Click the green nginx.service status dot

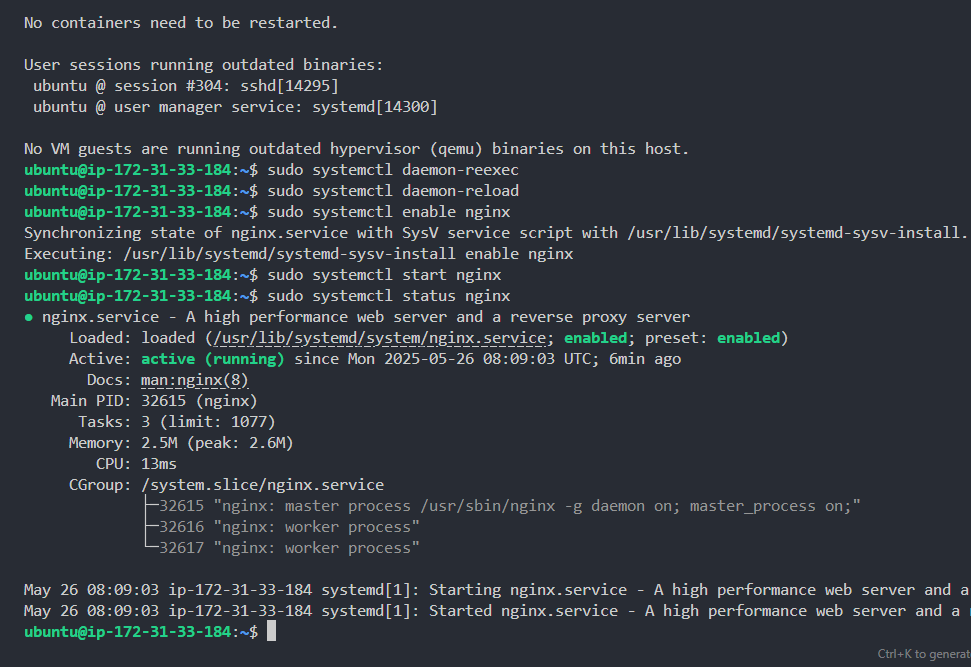(29, 317)
